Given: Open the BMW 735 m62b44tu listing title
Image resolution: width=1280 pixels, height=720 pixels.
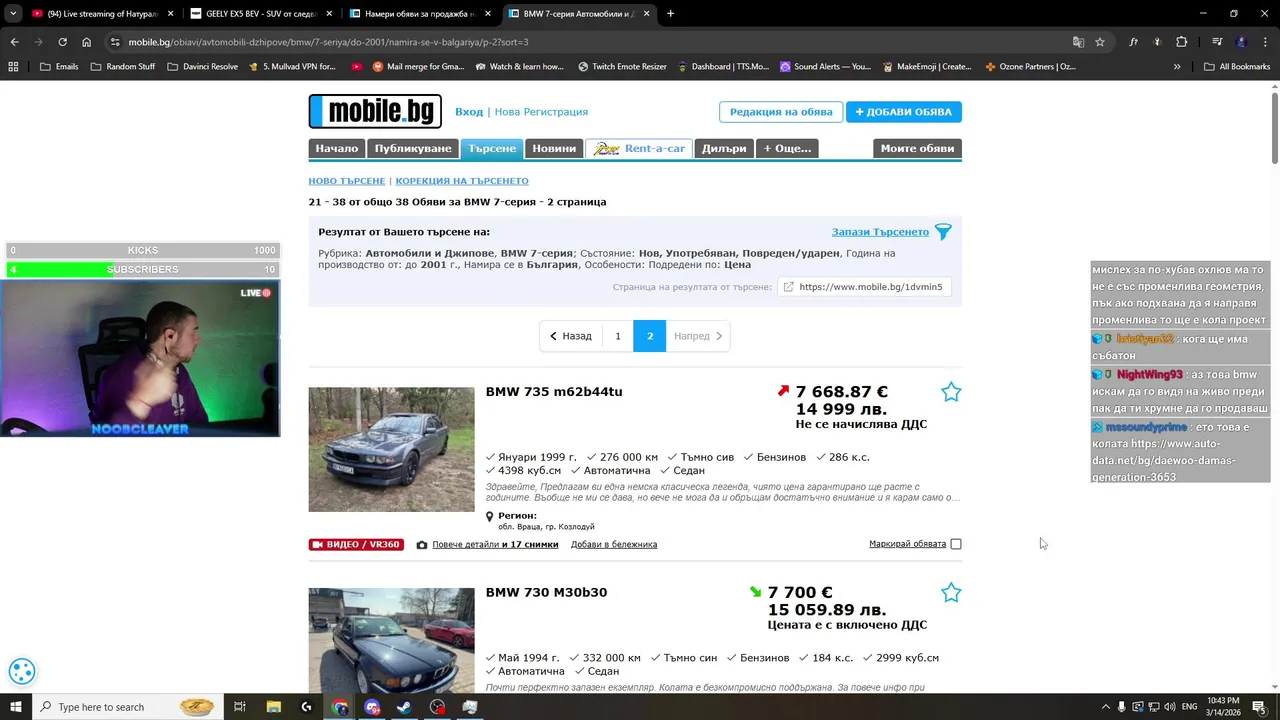Looking at the screenshot, I should (x=554, y=392).
